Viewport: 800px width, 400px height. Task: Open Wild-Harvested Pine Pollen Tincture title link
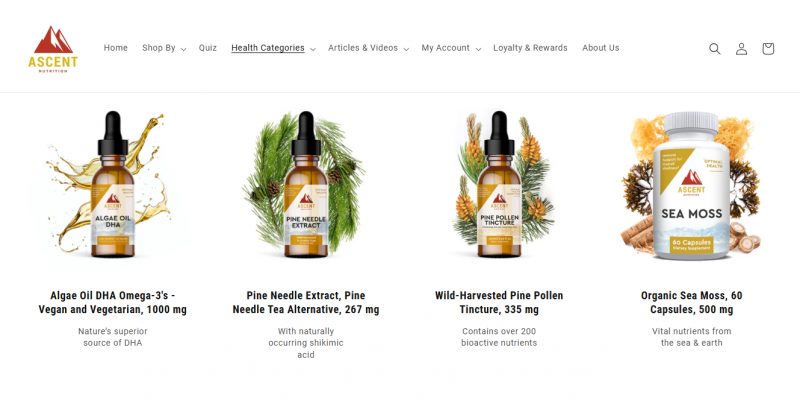point(499,303)
